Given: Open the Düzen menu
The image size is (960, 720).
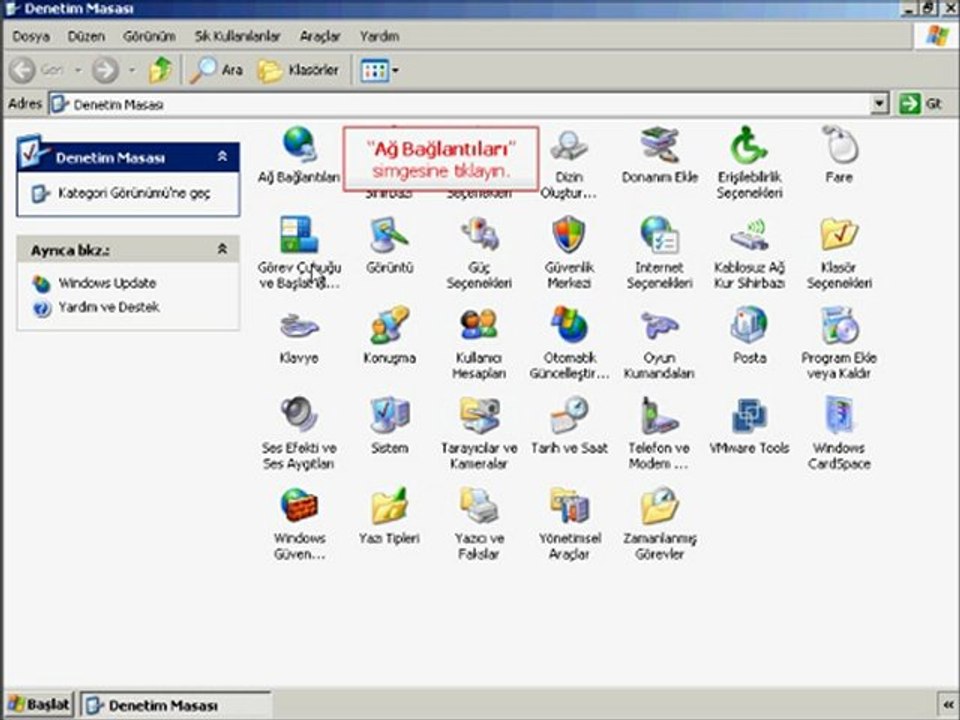Looking at the screenshot, I should click(x=86, y=36).
